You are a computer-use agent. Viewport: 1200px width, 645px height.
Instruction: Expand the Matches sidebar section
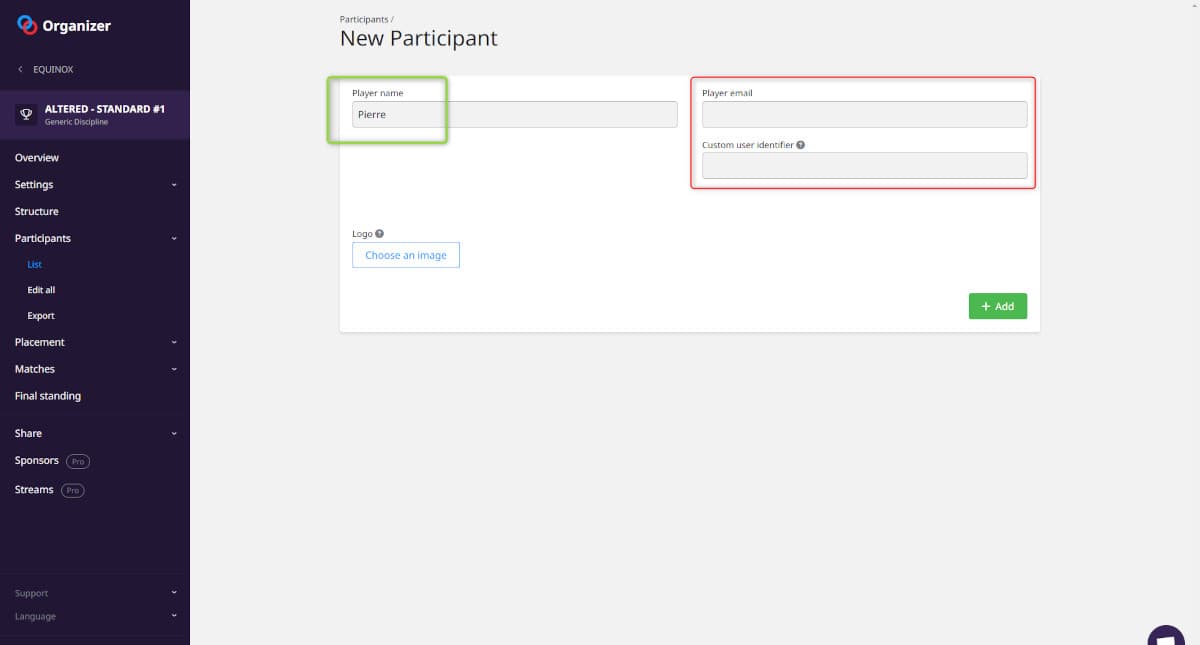point(173,369)
